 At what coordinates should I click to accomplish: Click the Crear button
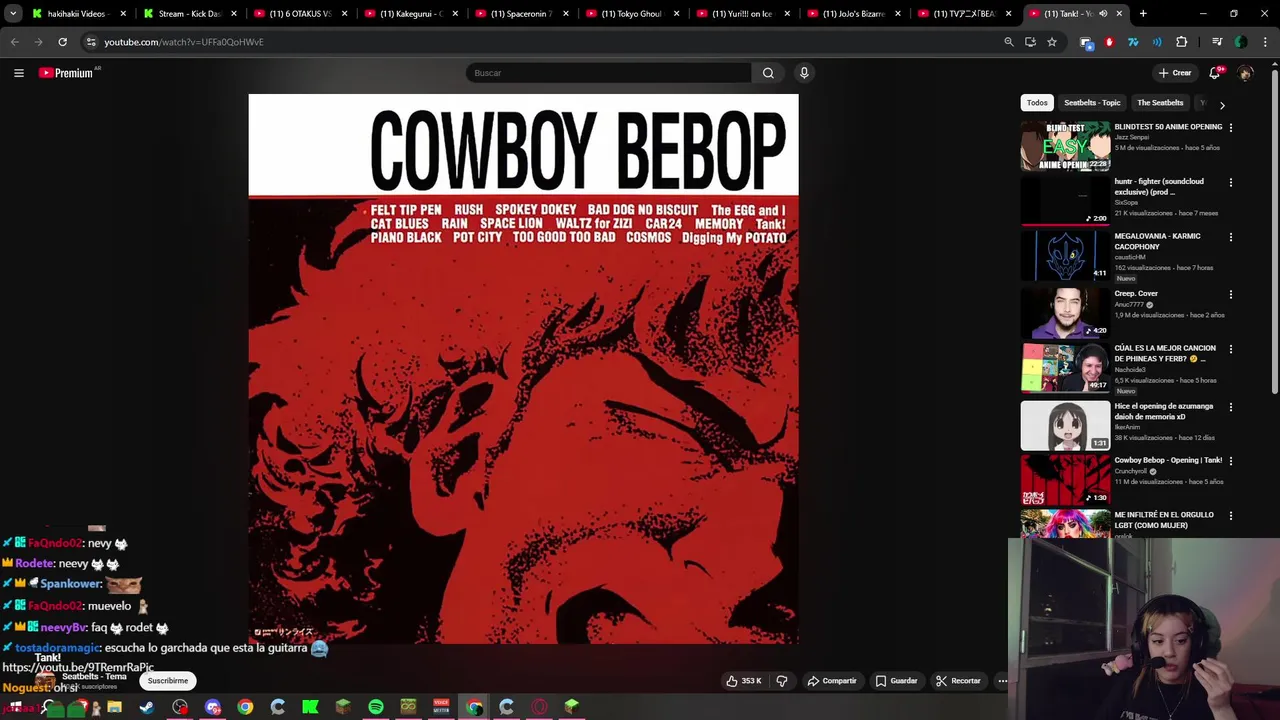[x=1175, y=73]
